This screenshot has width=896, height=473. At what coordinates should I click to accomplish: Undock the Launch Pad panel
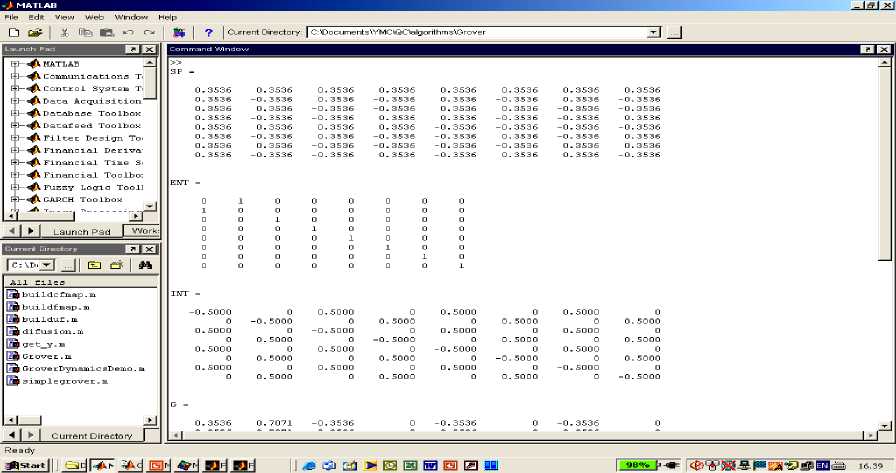coord(133,50)
